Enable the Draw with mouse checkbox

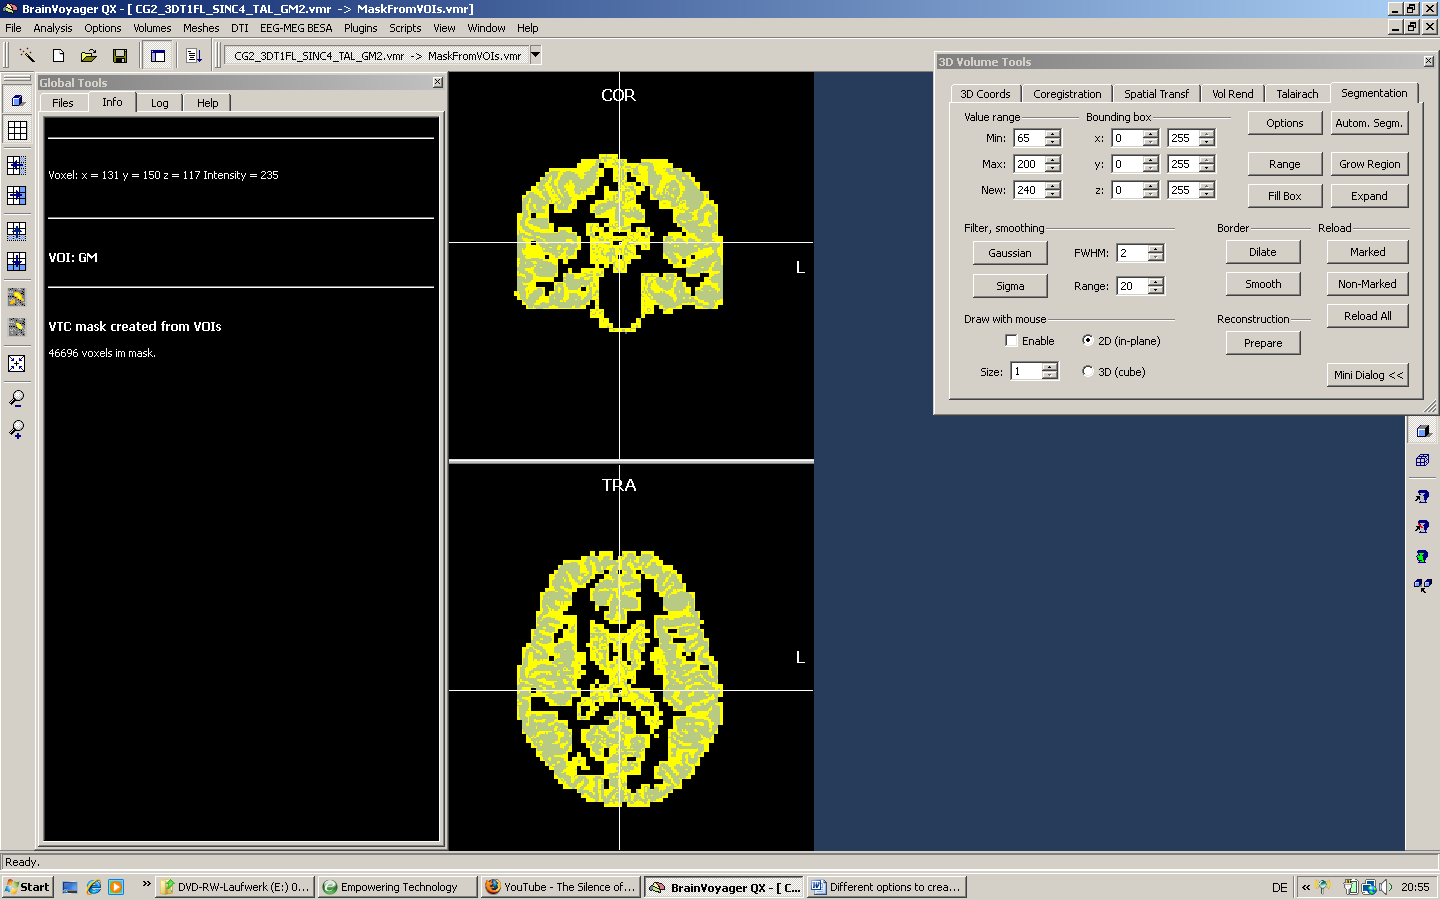click(x=1011, y=341)
